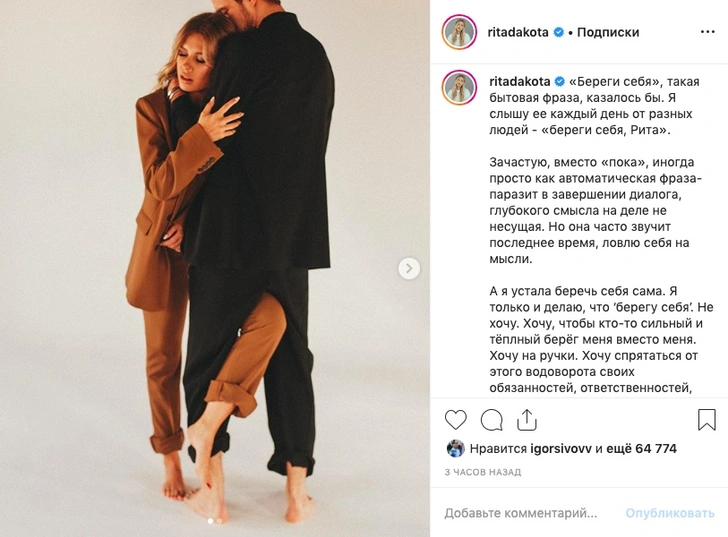The image size is (728, 537).
Task: Open the three-dot more options menu
Action: tap(708, 32)
